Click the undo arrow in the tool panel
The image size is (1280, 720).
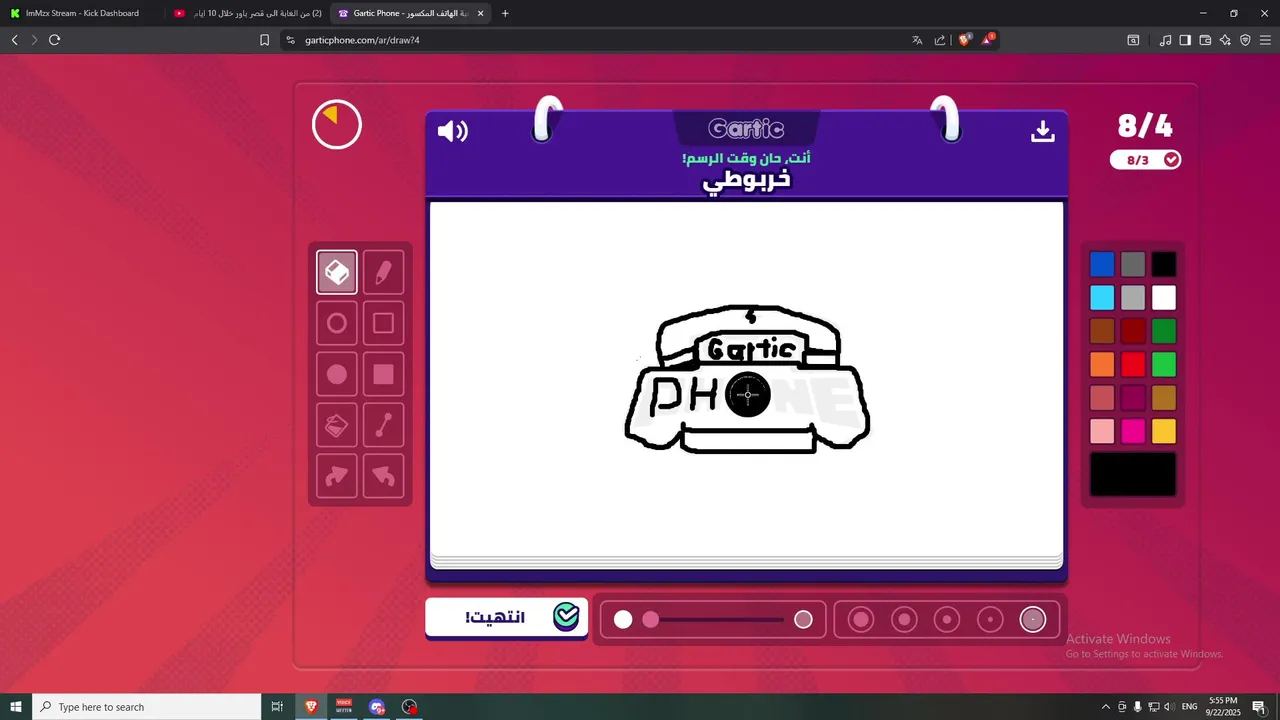click(x=384, y=476)
